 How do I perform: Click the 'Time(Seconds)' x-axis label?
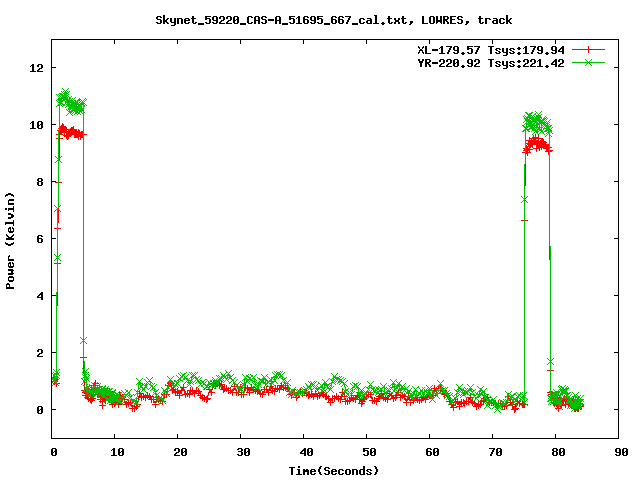tap(333, 471)
